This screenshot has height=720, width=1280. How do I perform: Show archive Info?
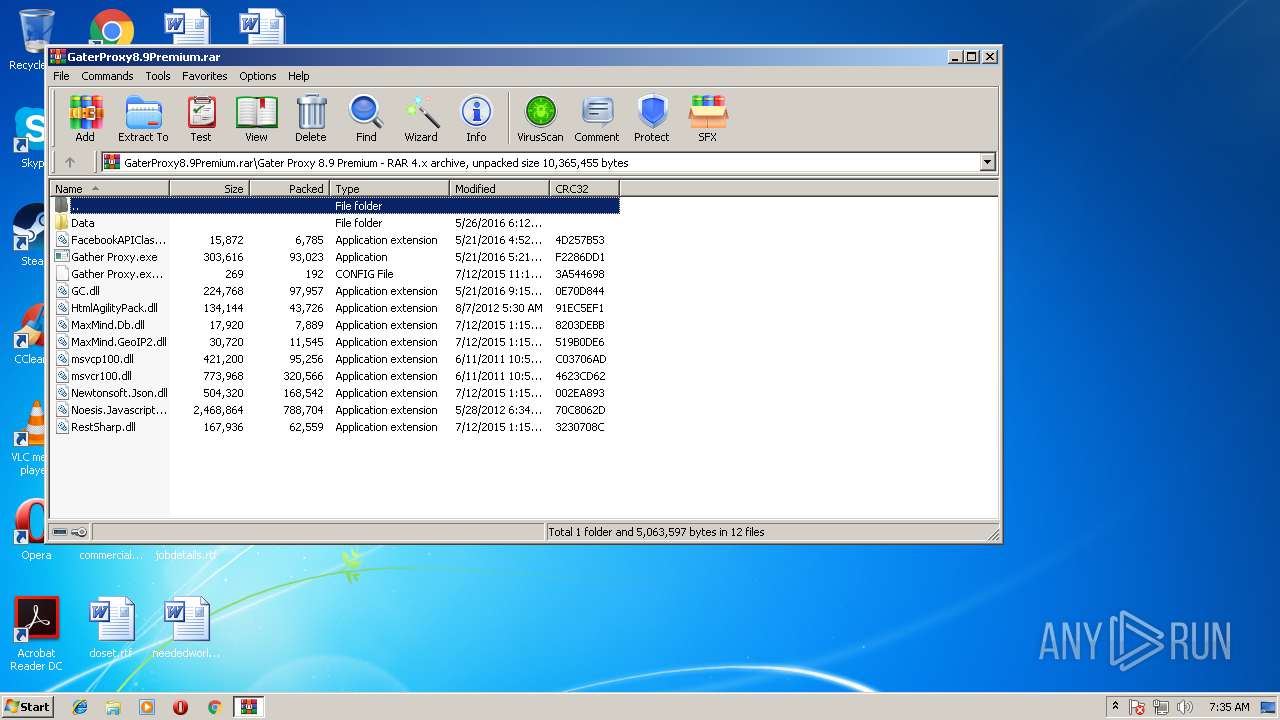tap(476, 119)
